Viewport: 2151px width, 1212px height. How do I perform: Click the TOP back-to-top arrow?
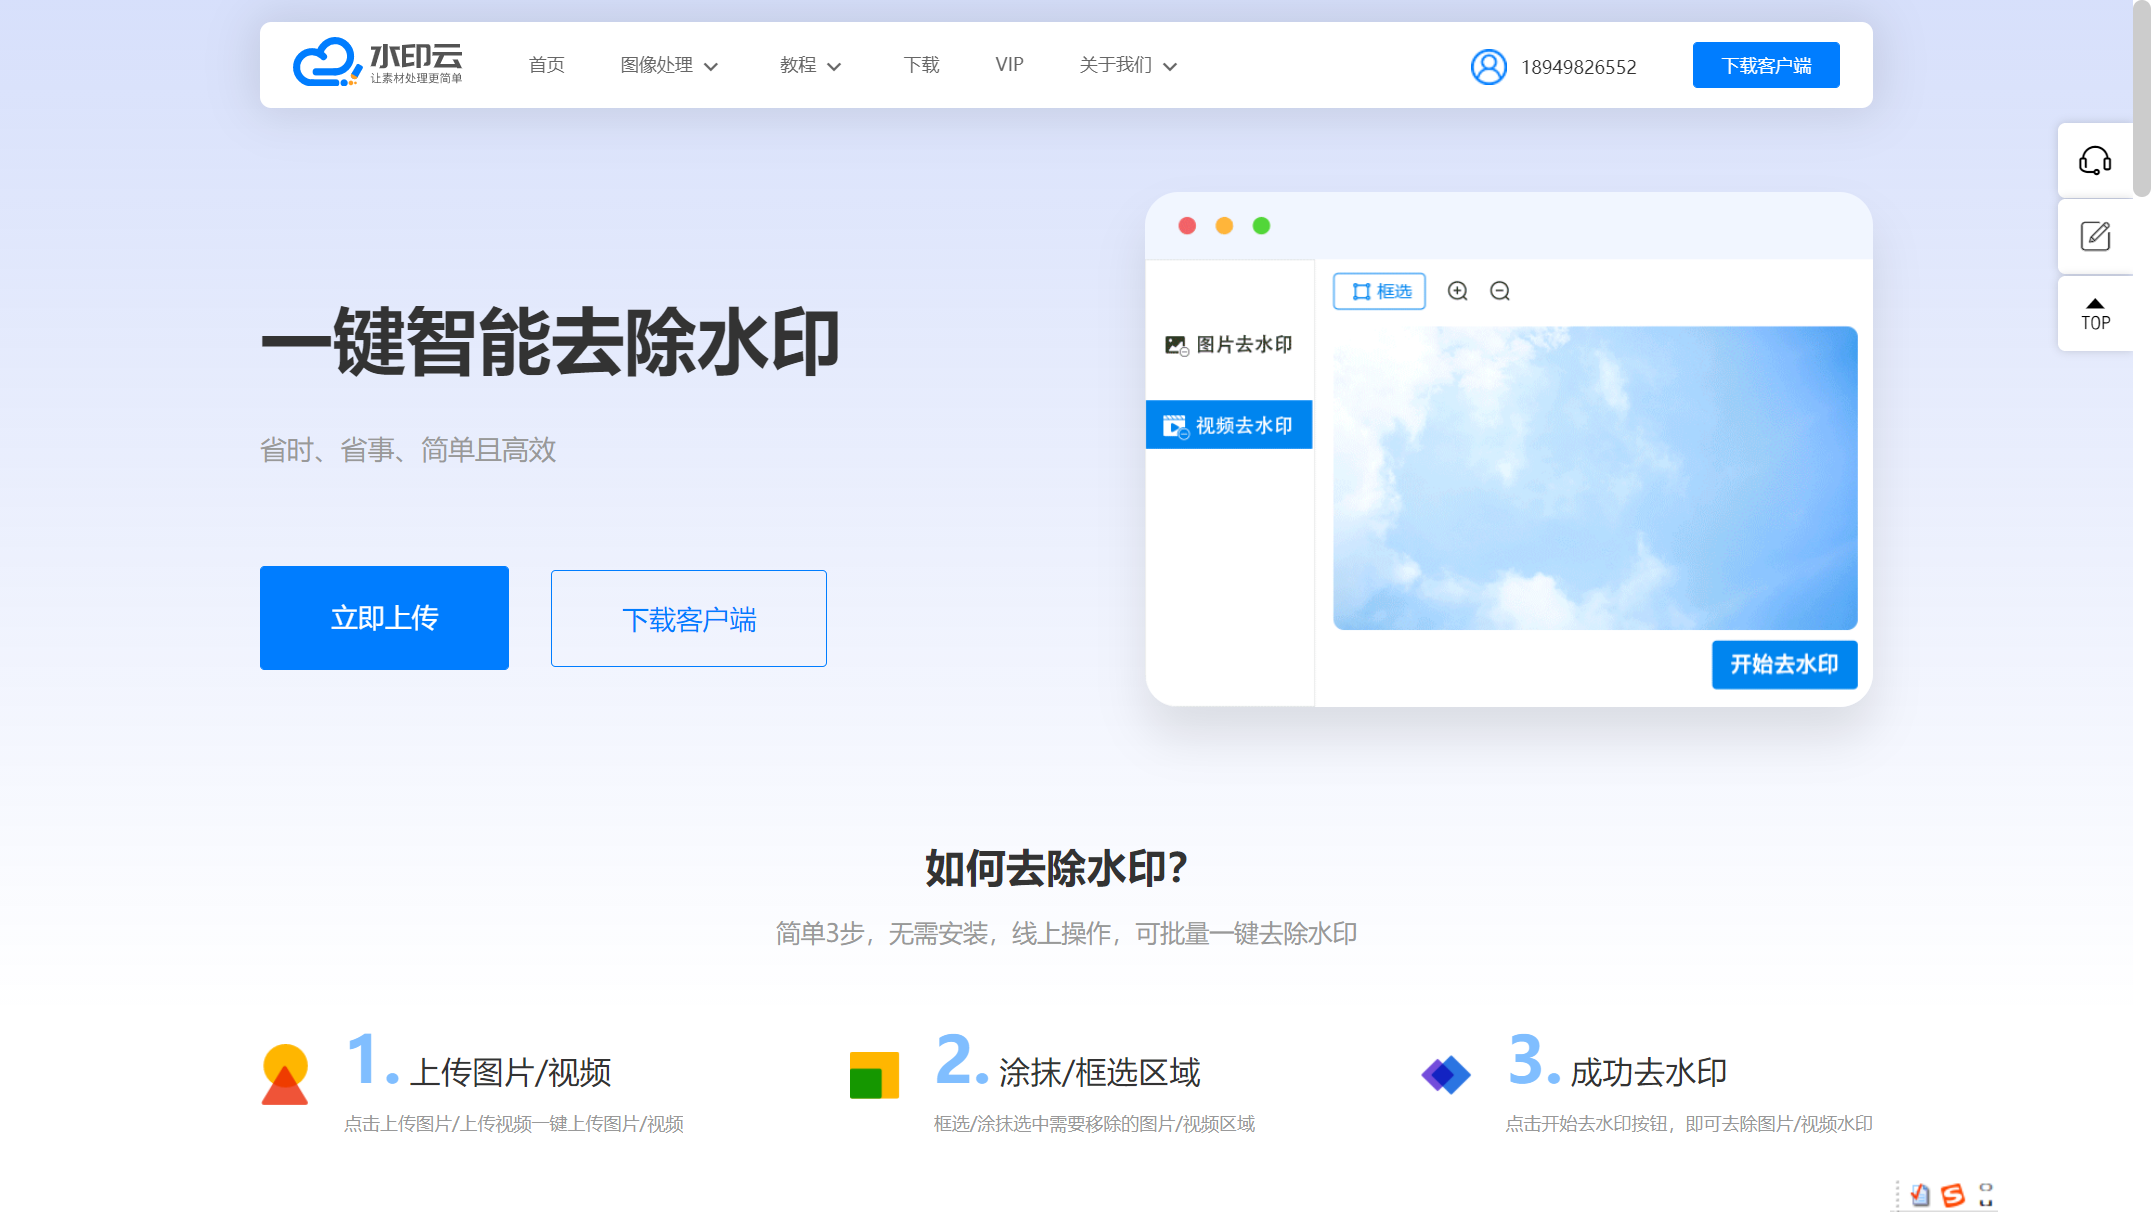tap(2095, 314)
